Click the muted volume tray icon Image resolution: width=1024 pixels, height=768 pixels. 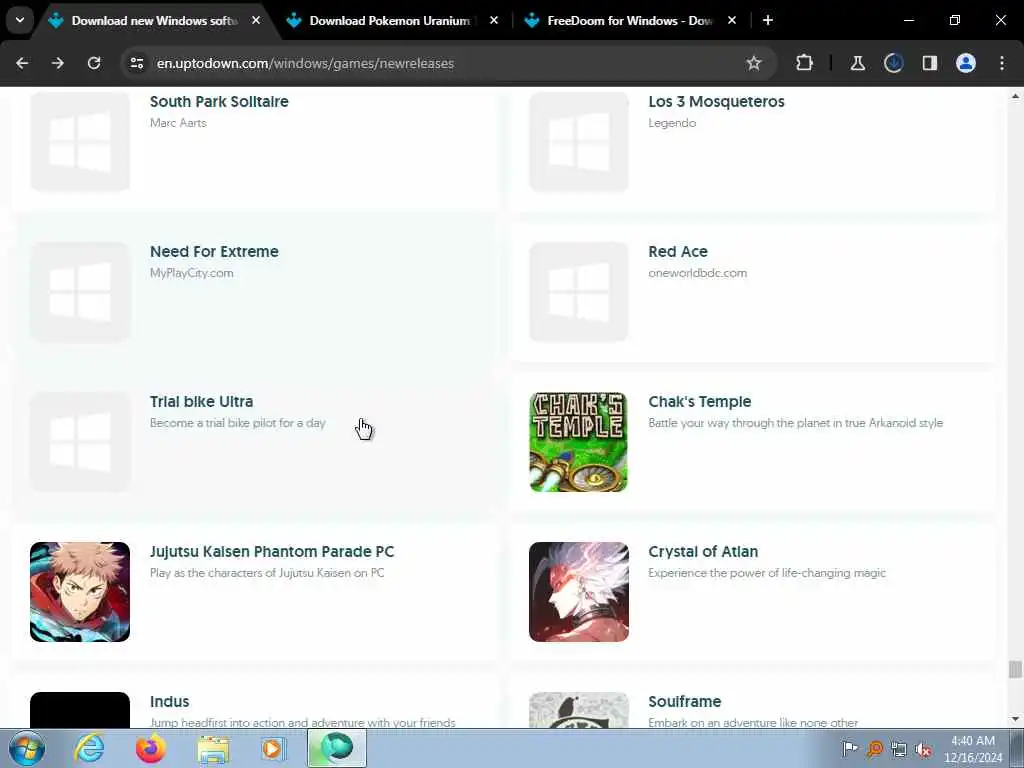click(x=923, y=749)
